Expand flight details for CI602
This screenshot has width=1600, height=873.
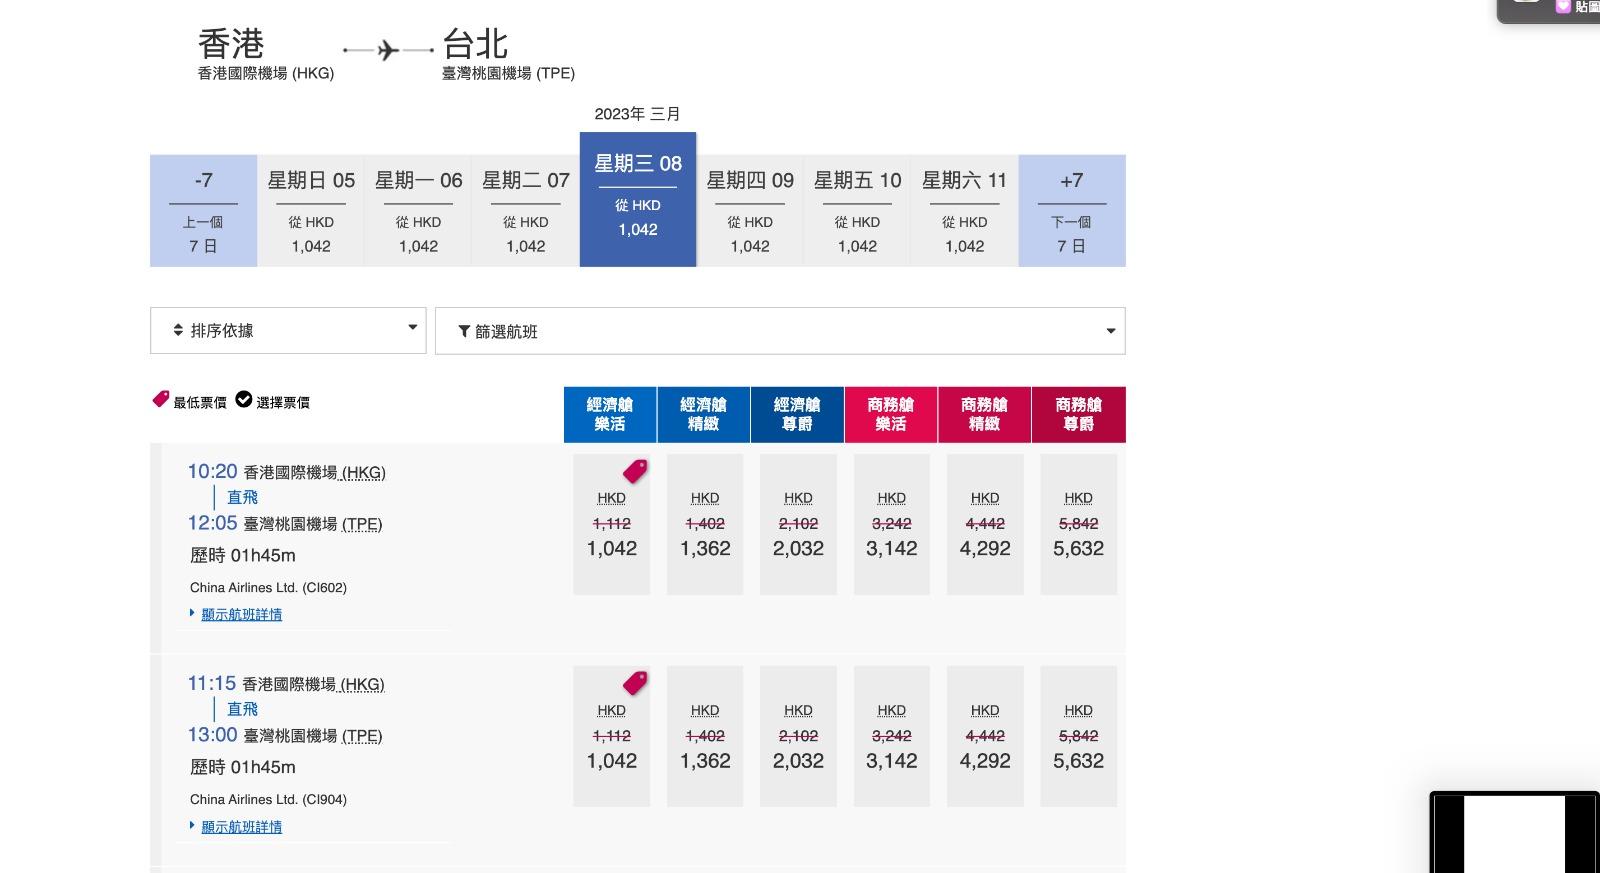241,614
